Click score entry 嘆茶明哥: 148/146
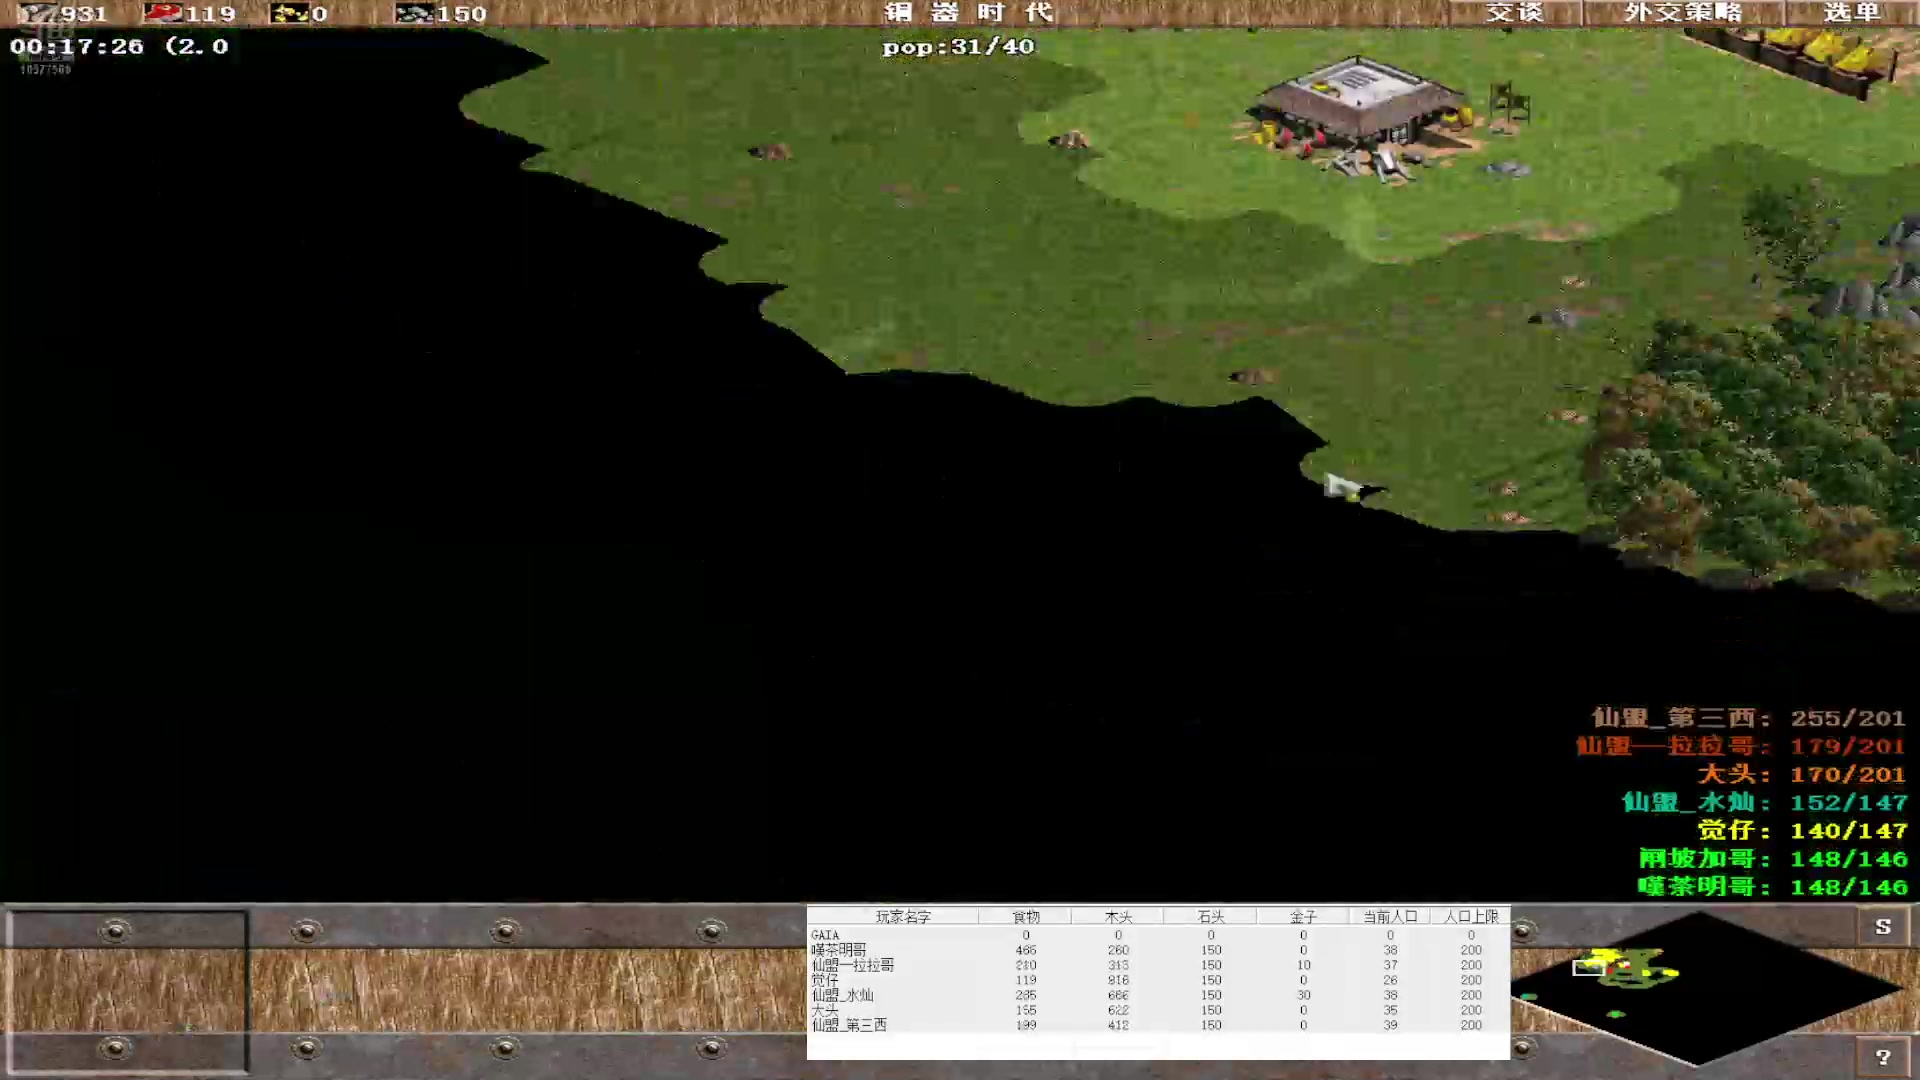 [1773, 886]
